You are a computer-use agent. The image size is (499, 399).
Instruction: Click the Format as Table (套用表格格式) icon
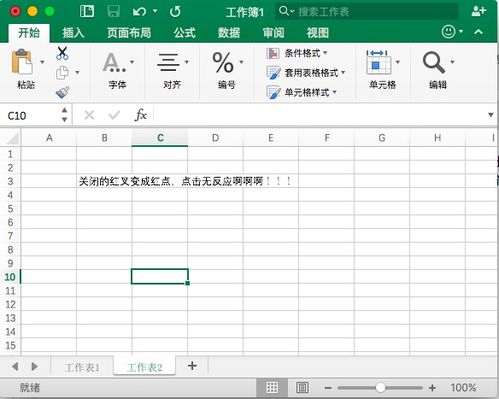(273, 73)
